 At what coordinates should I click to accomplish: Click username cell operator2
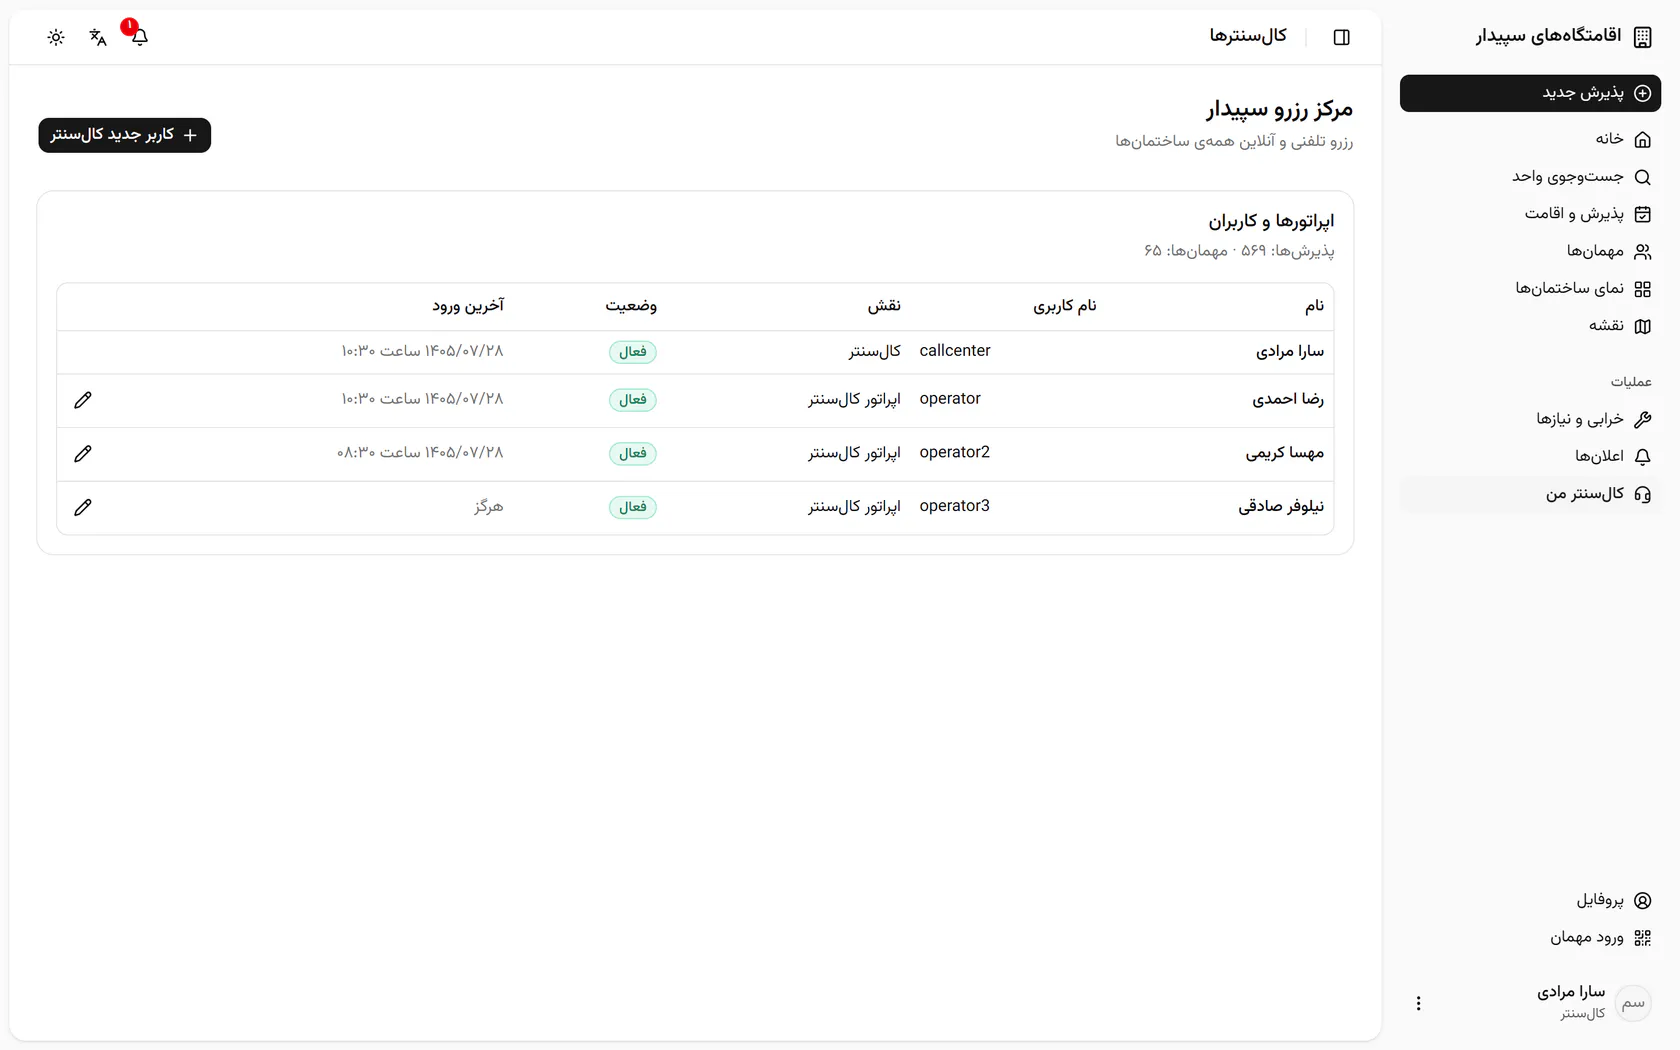(955, 453)
